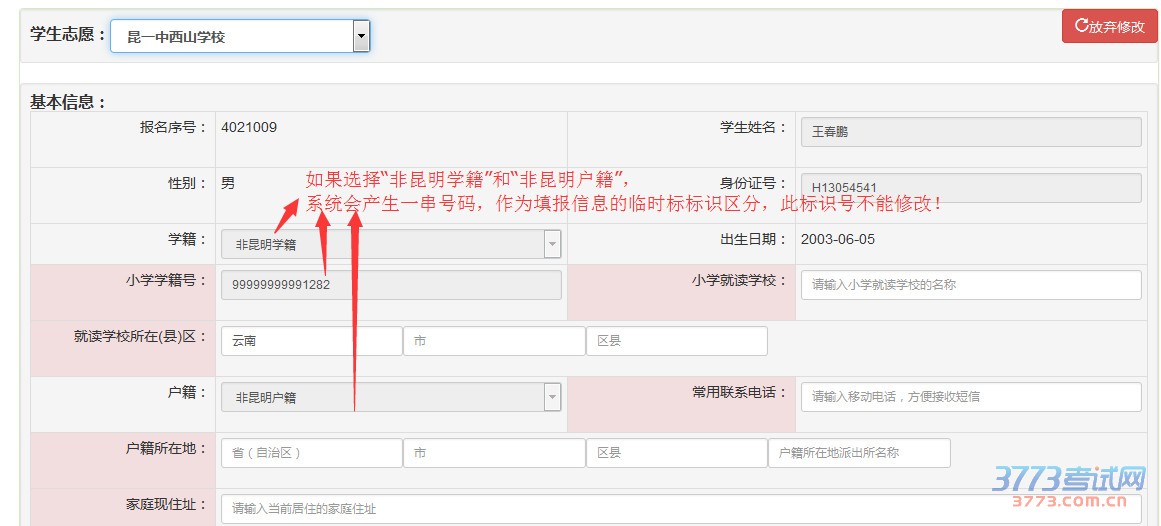Viewport: 1161px width, 526px height.
Task: Click the 报名序号 value 4021009
Action: coord(249,128)
